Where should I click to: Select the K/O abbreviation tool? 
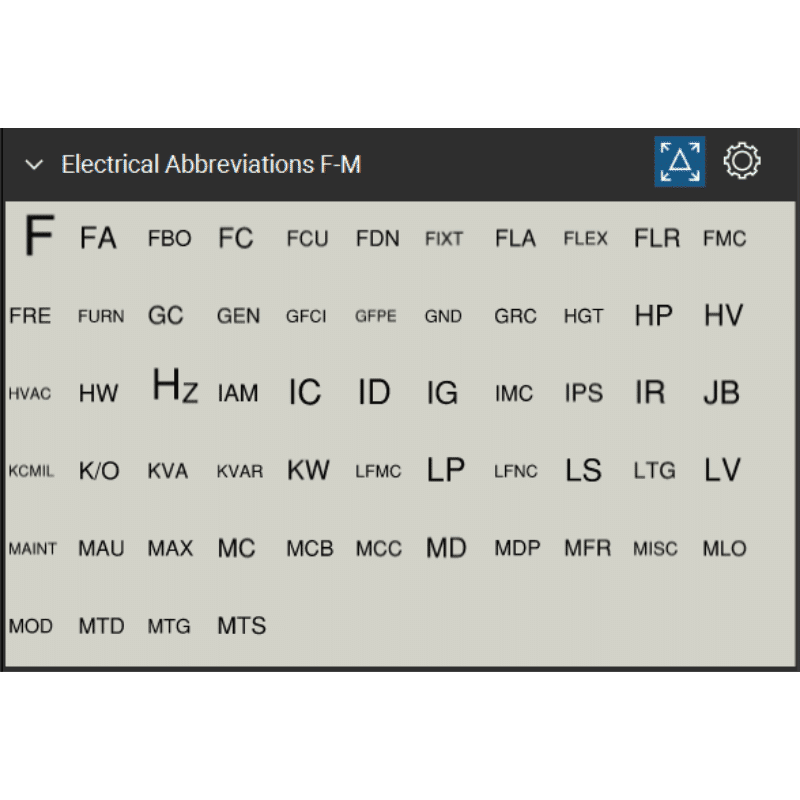click(99, 472)
